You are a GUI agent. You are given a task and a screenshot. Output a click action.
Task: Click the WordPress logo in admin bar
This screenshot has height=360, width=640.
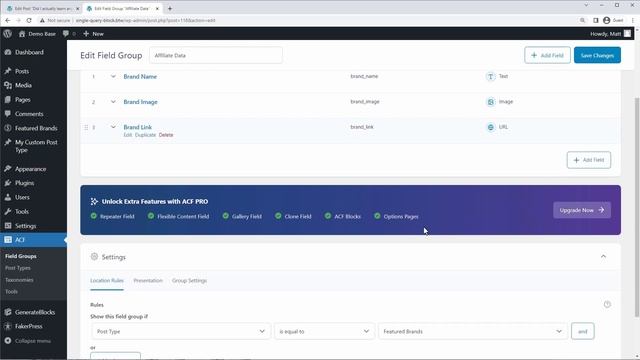click(7, 34)
